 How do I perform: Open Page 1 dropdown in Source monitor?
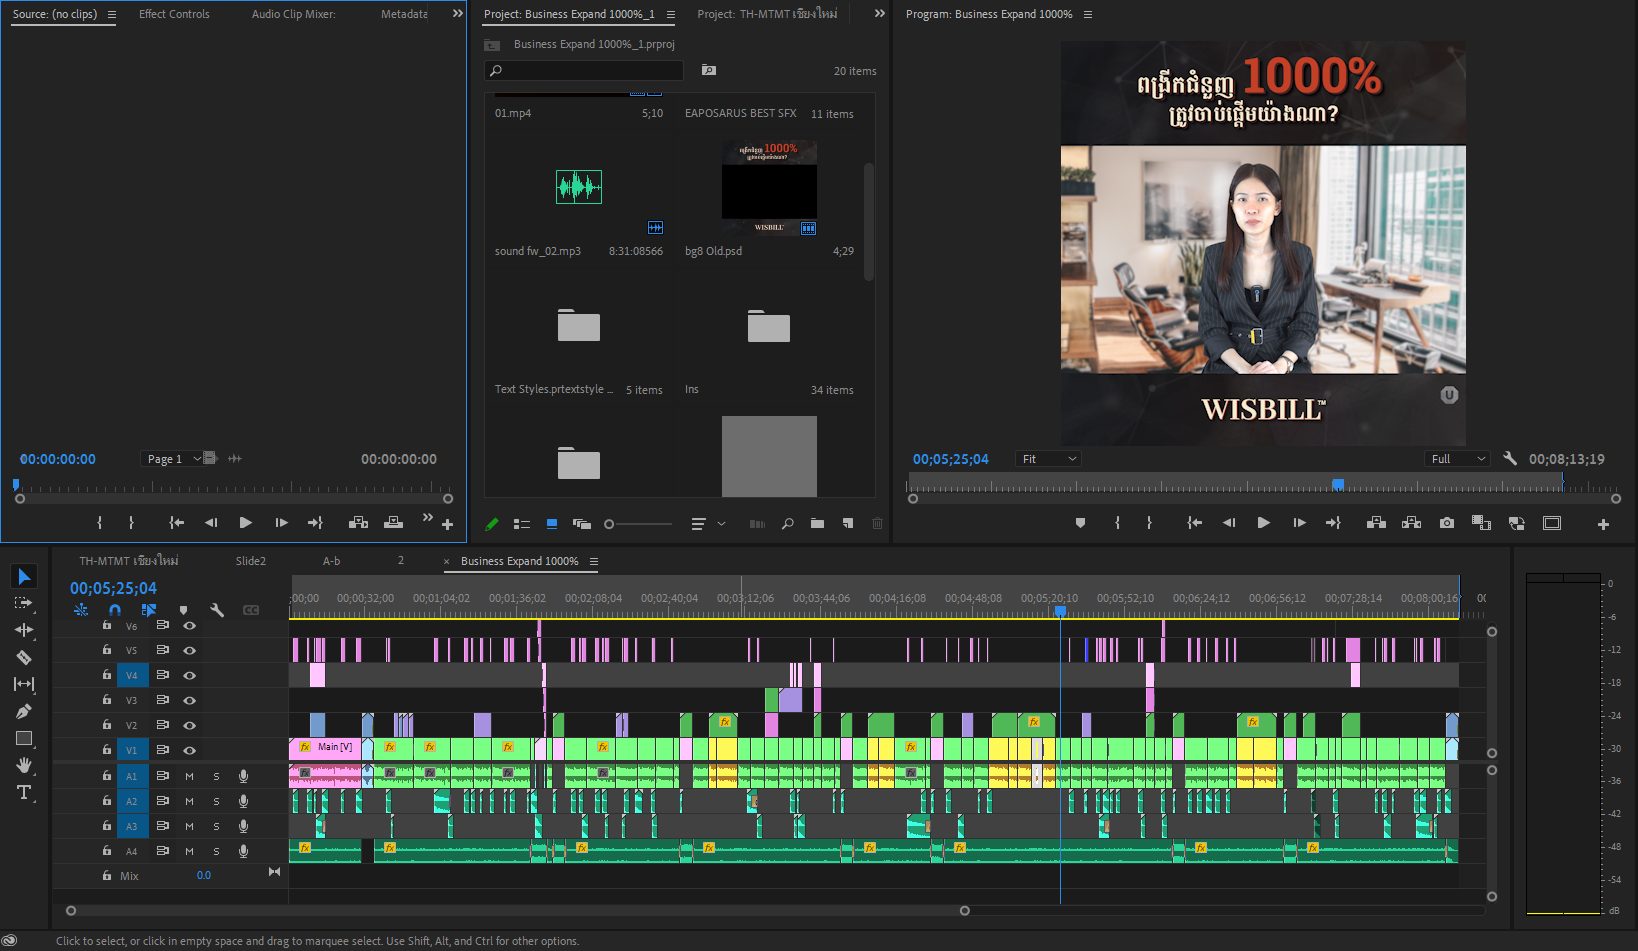[x=172, y=459]
